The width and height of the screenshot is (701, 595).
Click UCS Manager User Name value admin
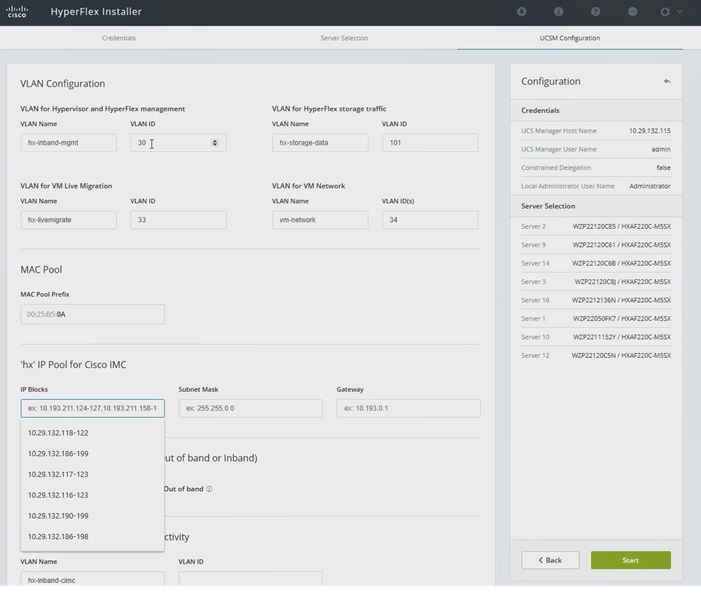tap(661, 149)
